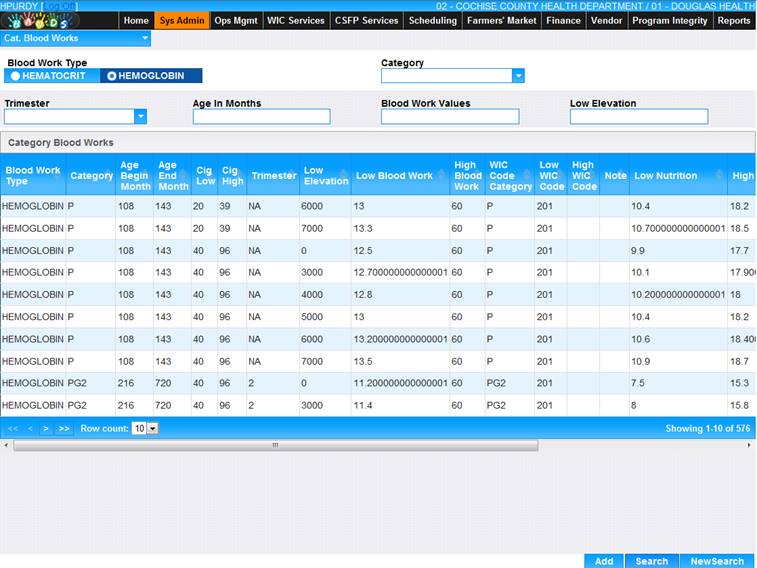The height and width of the screenshot is (568, 757).
Task: Click Low Nutrition value 10.6
Action: [641, 339]
